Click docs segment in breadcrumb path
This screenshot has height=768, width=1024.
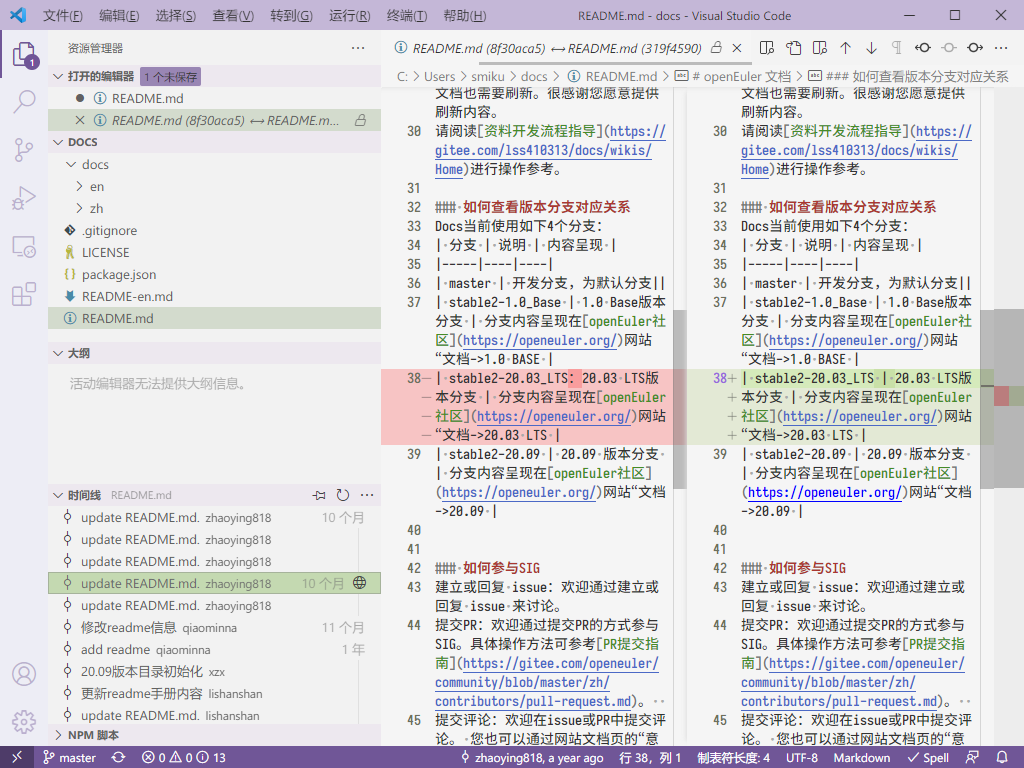point(534,76)
